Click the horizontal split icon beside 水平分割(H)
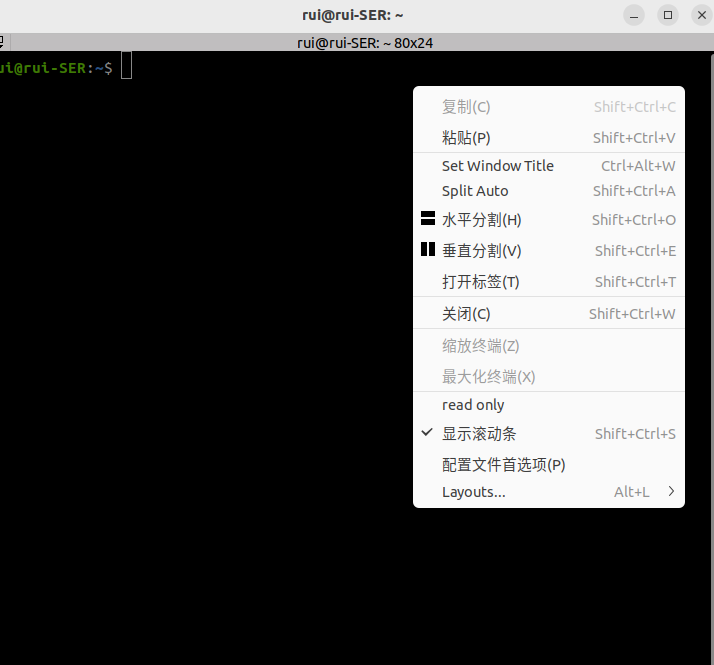 coord(428,219)
